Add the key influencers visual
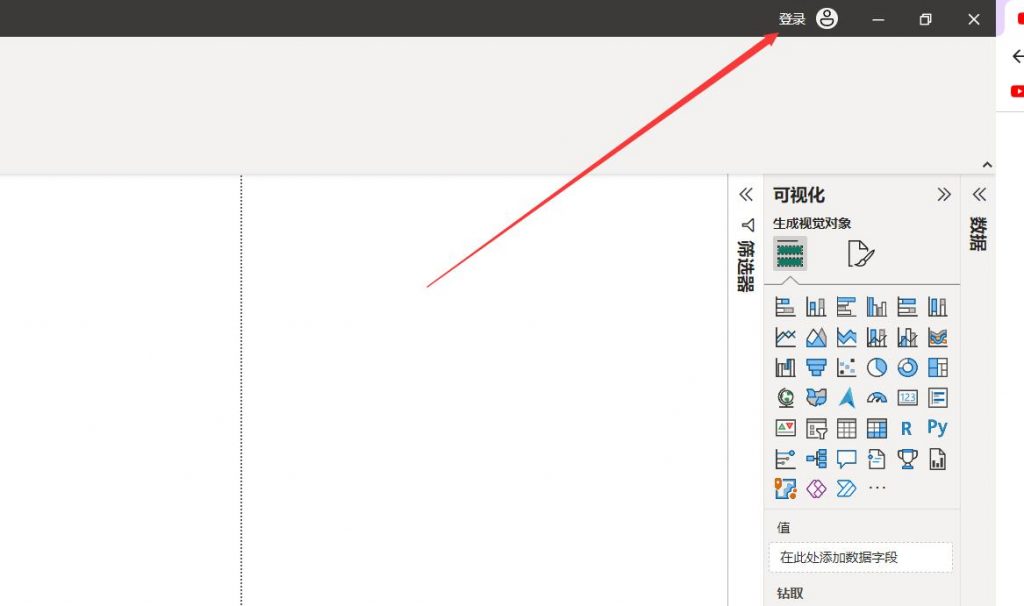Viewport: 1024px width, 606px height. click(785, 459)
